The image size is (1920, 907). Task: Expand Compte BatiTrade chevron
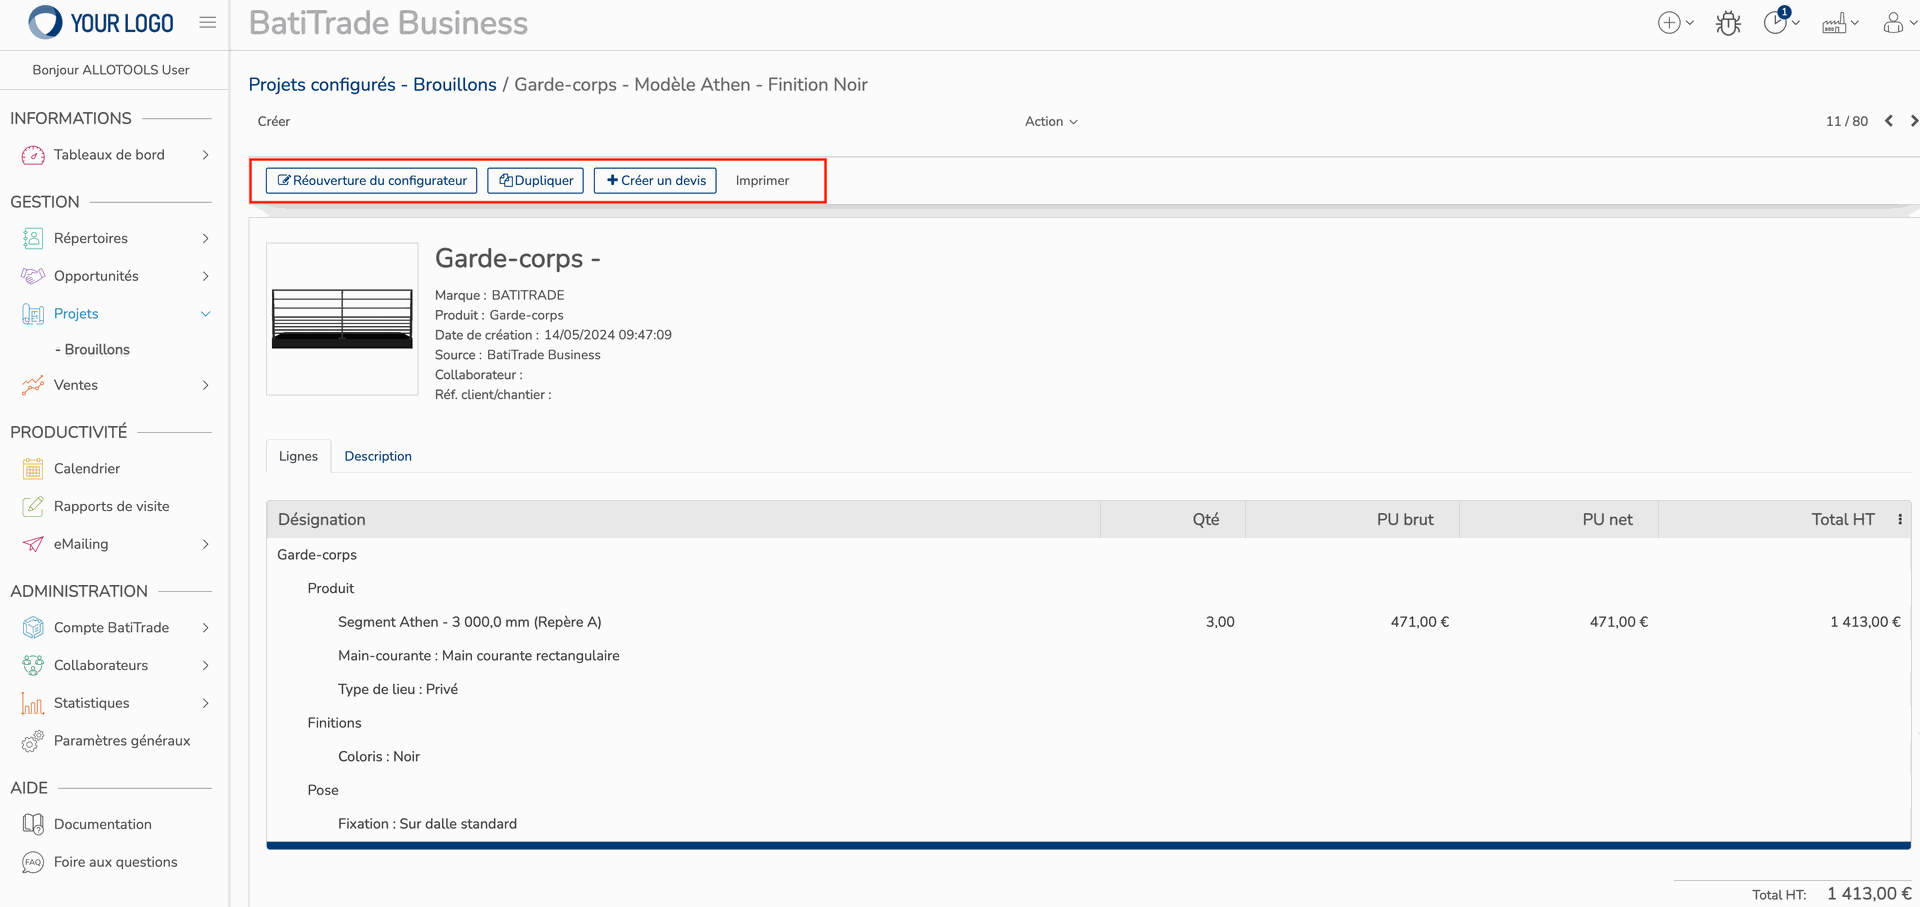pos(206,627)
